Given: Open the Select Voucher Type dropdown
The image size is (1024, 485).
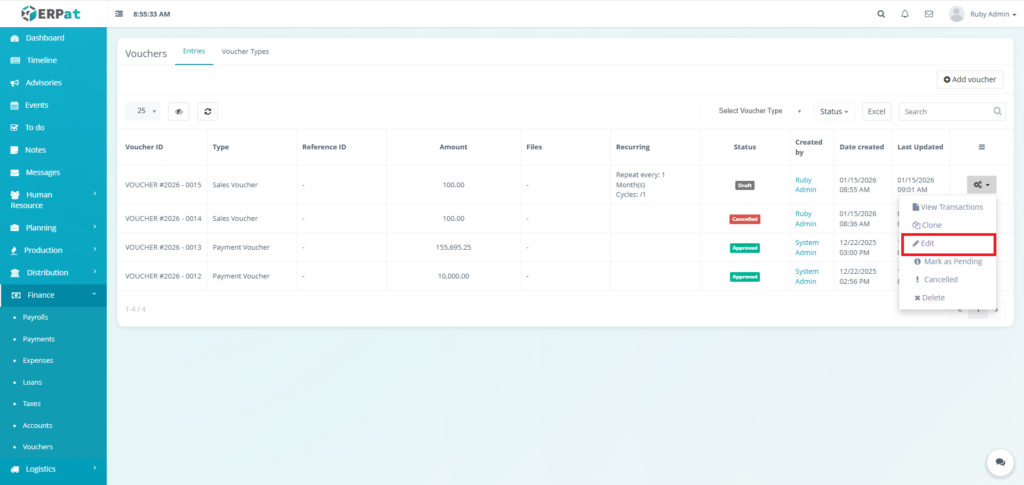Looking at the screenshot, I should (x=752, y=112).
